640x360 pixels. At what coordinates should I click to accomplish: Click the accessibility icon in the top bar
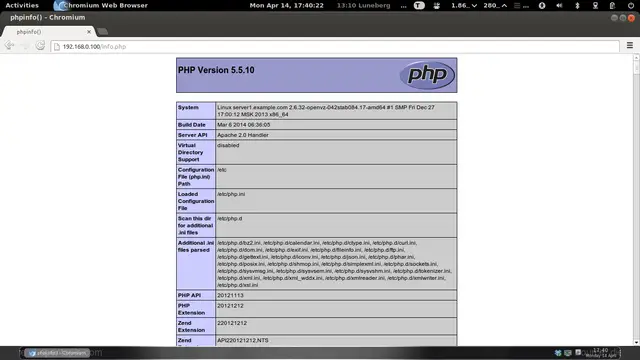[x=542, y=5]
